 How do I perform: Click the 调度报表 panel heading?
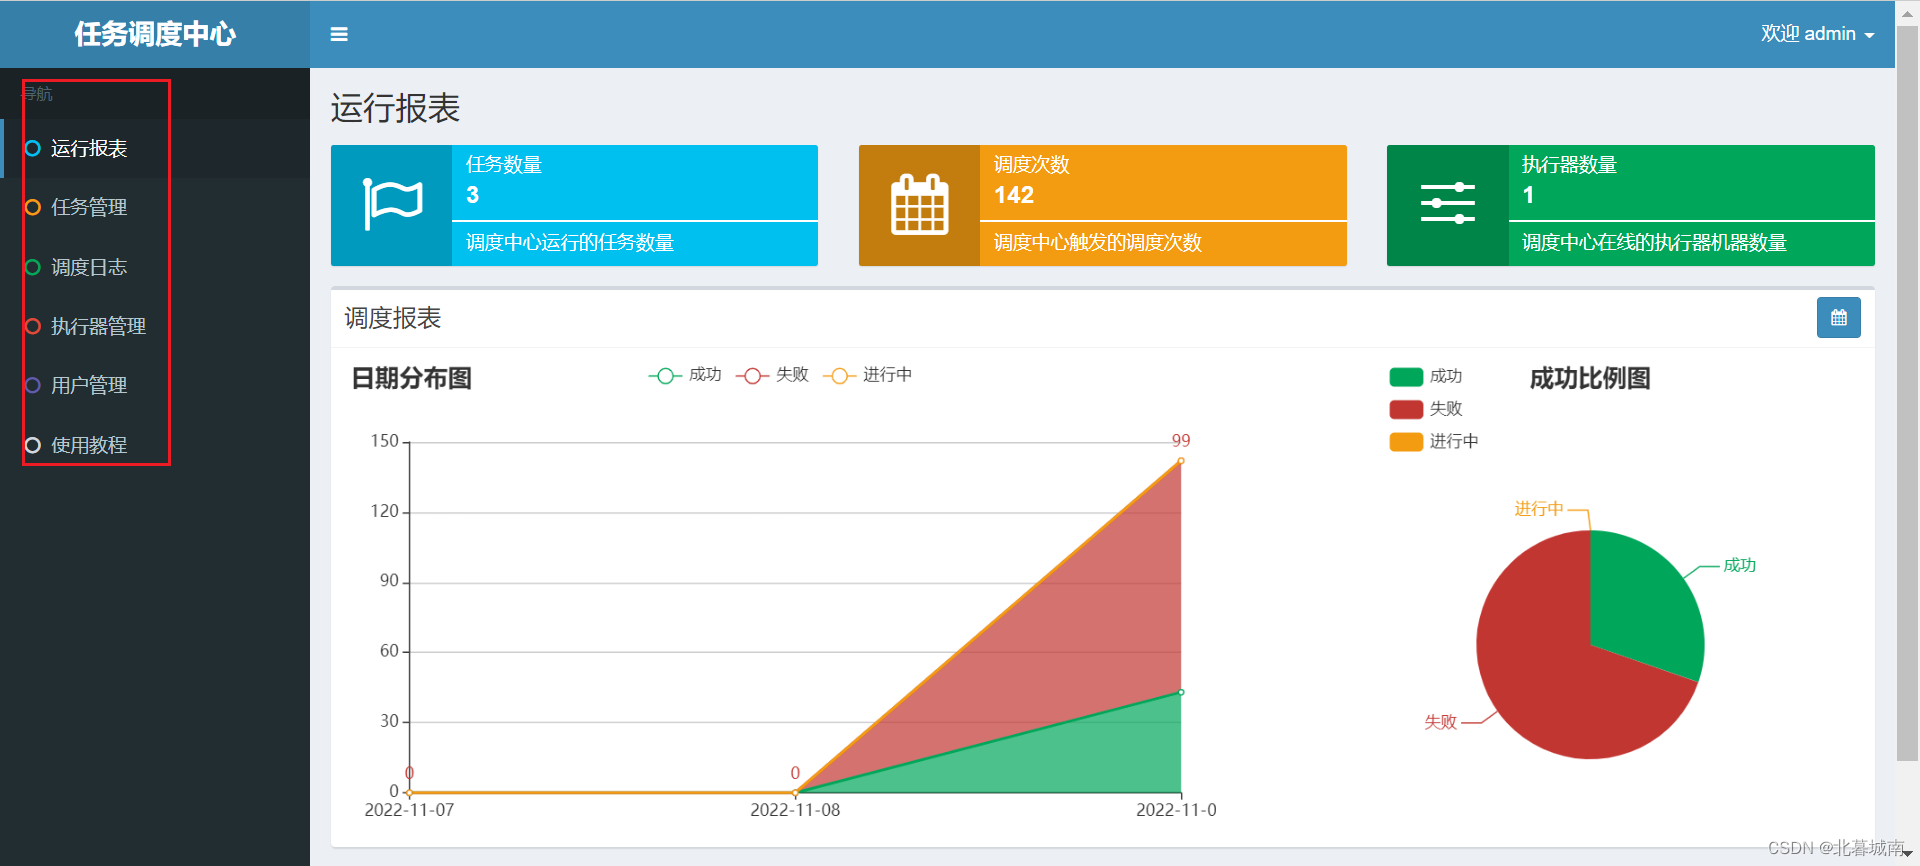[393, 318]
